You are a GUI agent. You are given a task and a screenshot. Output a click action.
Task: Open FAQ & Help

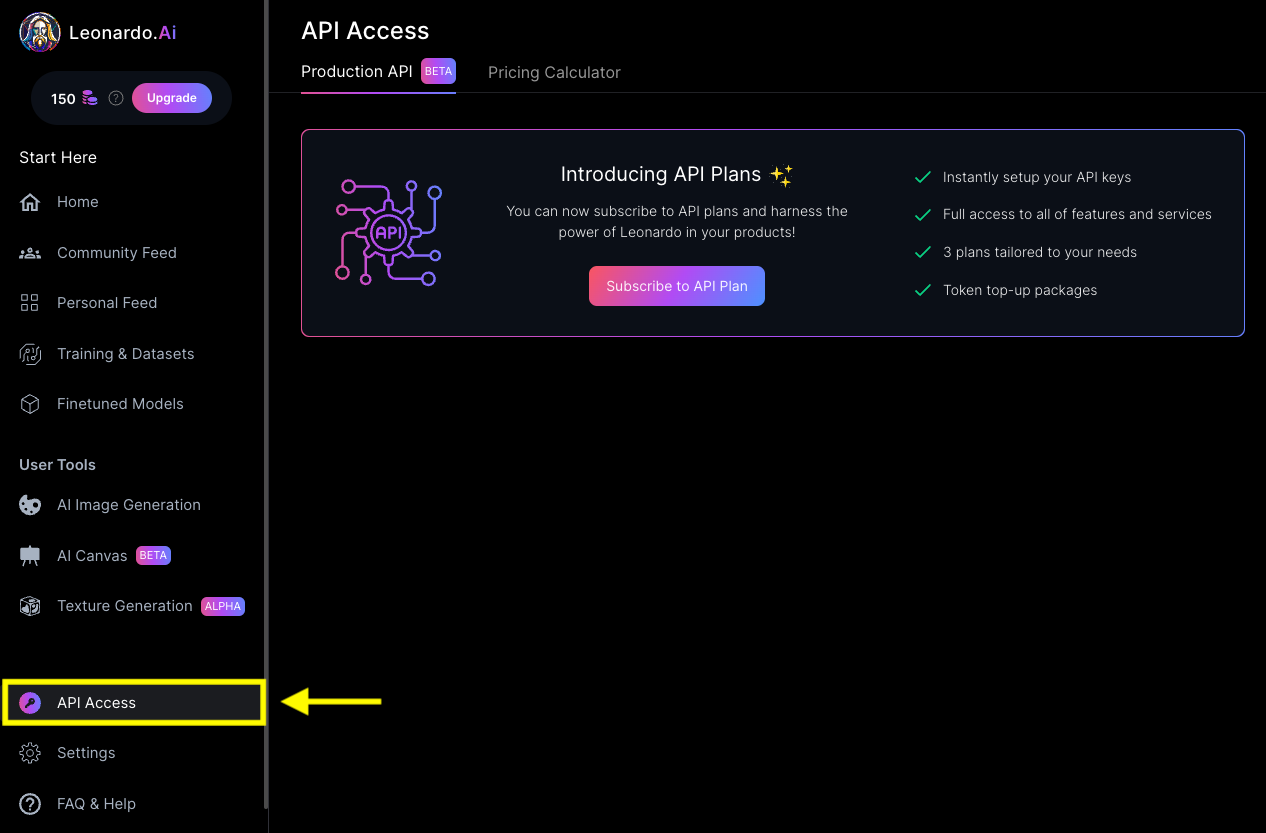coord(96,804)
